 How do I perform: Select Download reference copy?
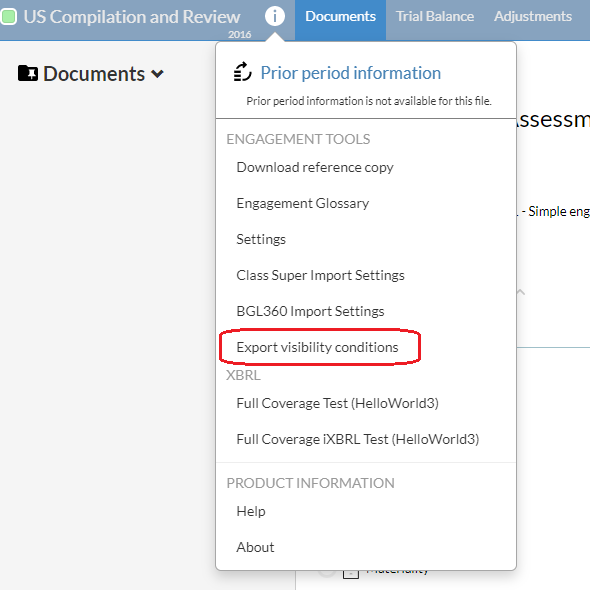(315, 167)
